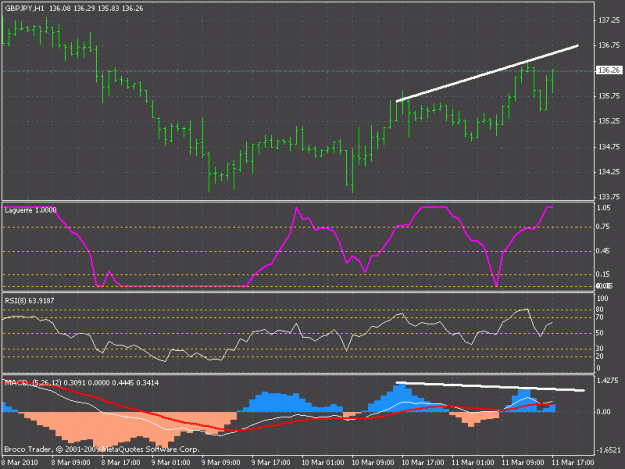Click the Laguerre 0.15 scale value
The image size is (625, 469).
coord(603,274)
